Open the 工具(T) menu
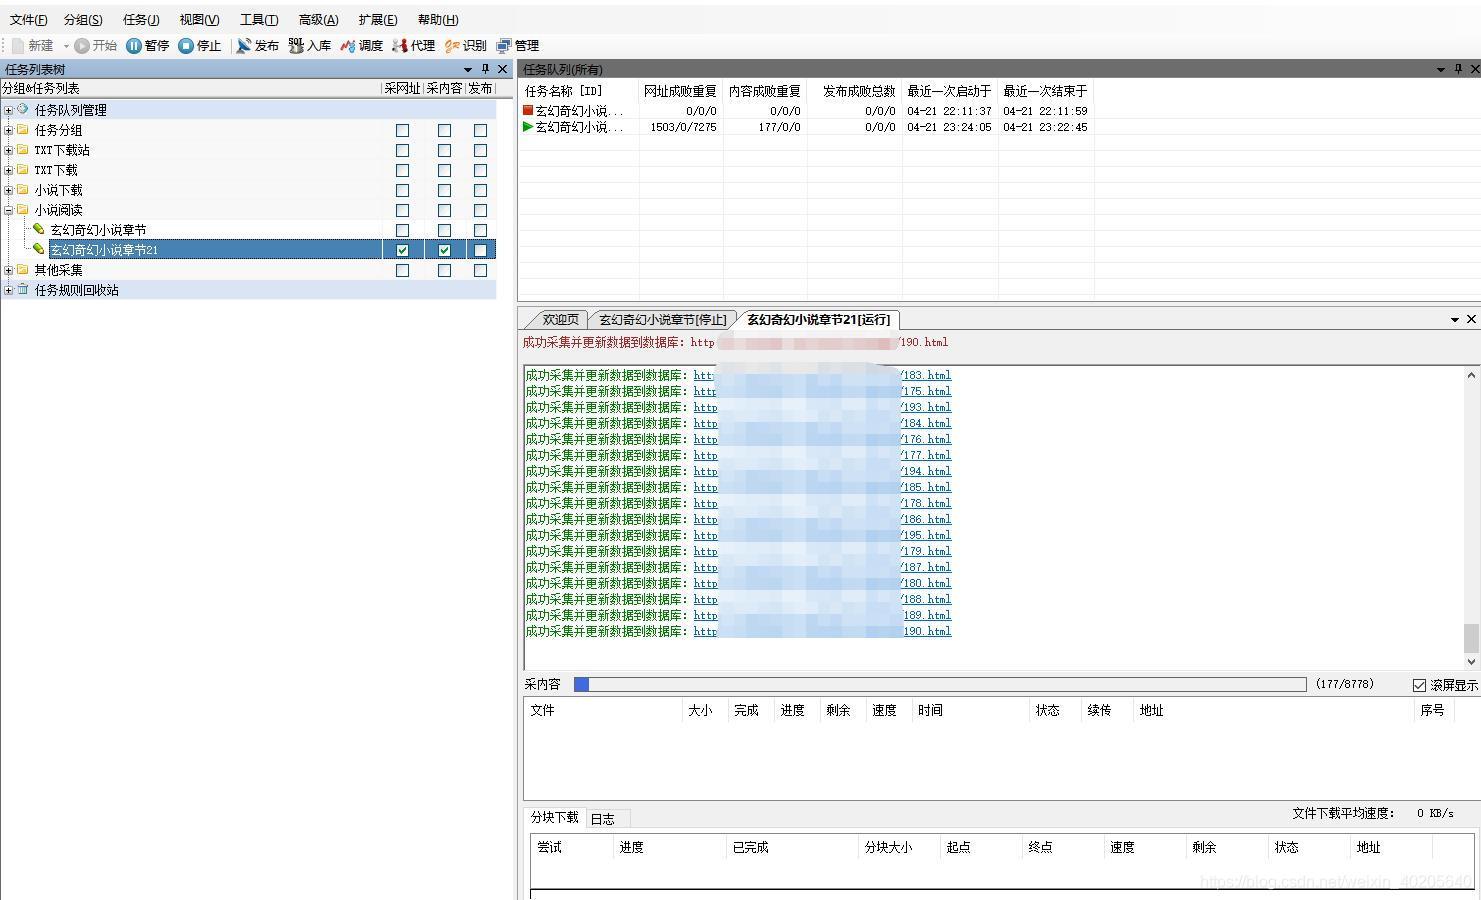Screen dimensions: 1481x900 click(258, 20)
